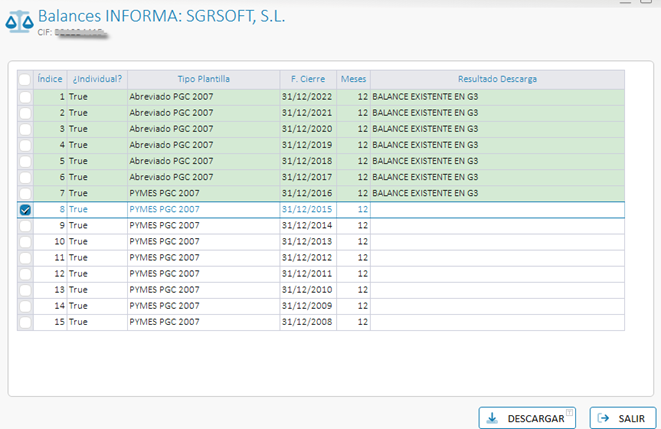
Task: Select the date cell 31/12/2015
Action: [x=307, y=209]
